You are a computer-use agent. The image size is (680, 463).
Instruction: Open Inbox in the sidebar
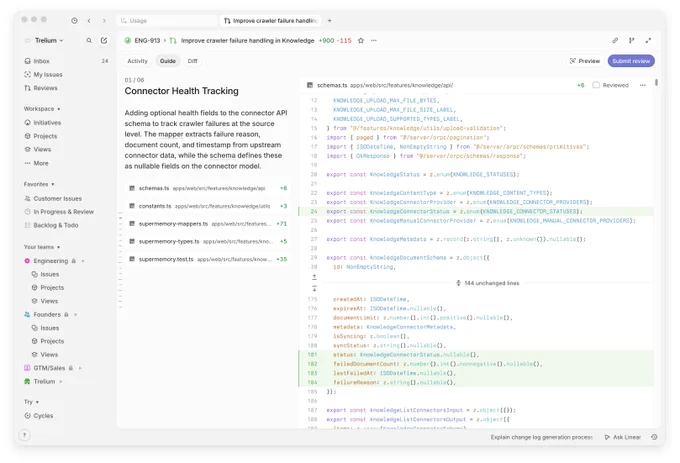[66, 61]
